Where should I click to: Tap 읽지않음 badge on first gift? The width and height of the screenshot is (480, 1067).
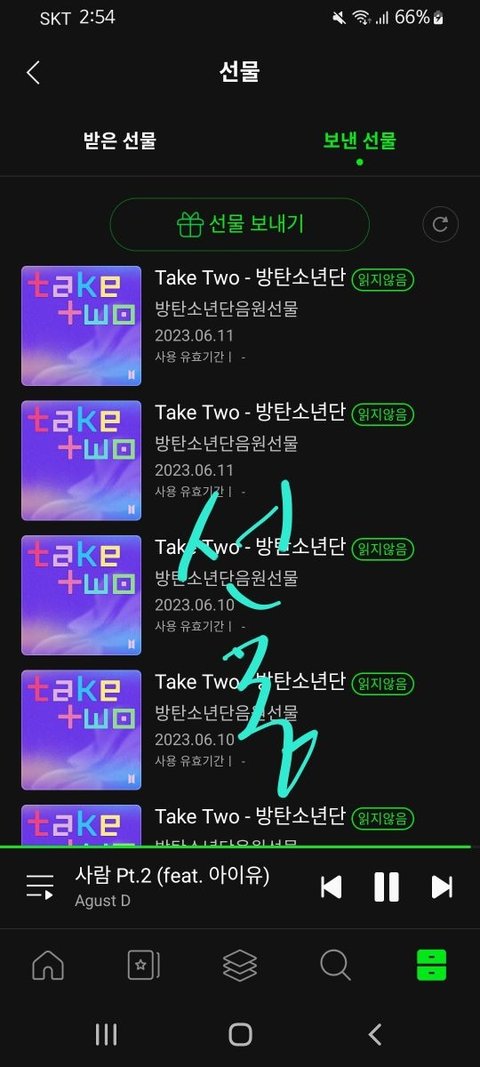point(383,280)
